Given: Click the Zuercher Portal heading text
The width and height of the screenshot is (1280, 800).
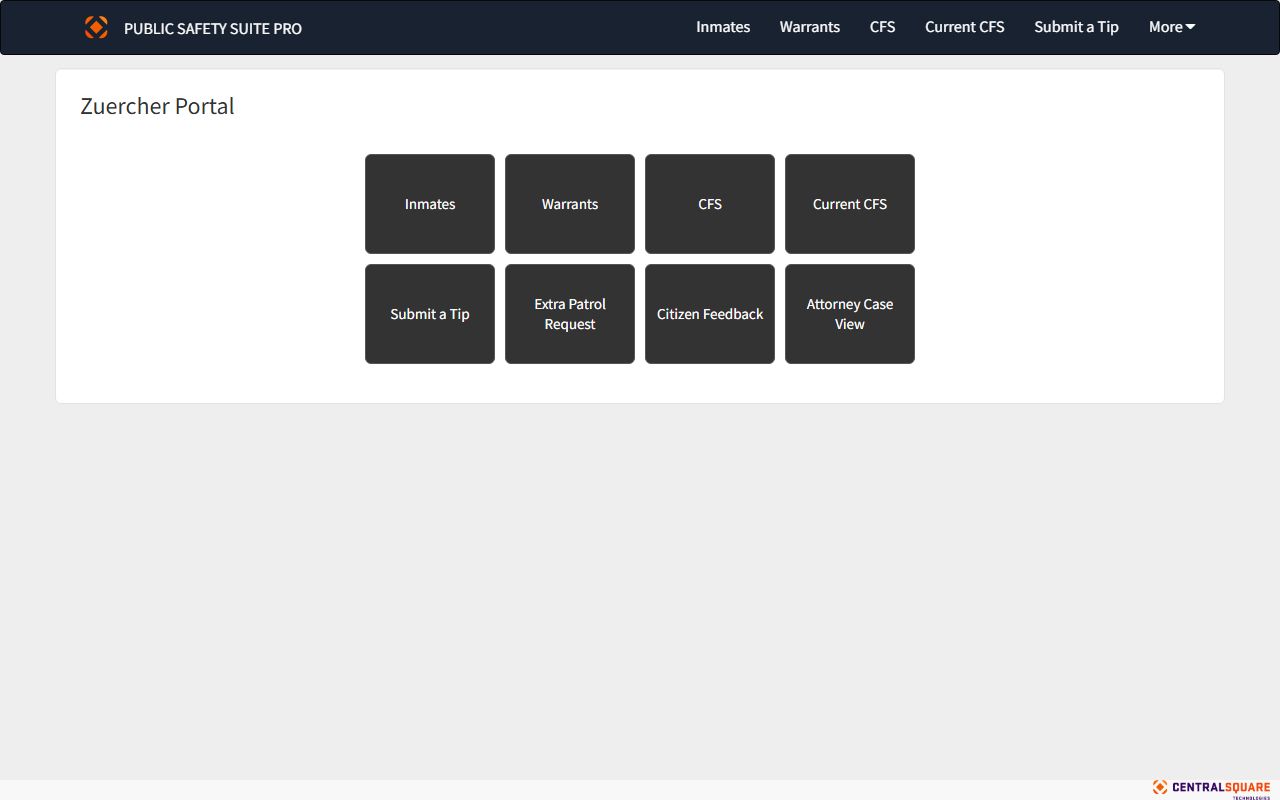Looking at the screenshot, I should (157, 106).
